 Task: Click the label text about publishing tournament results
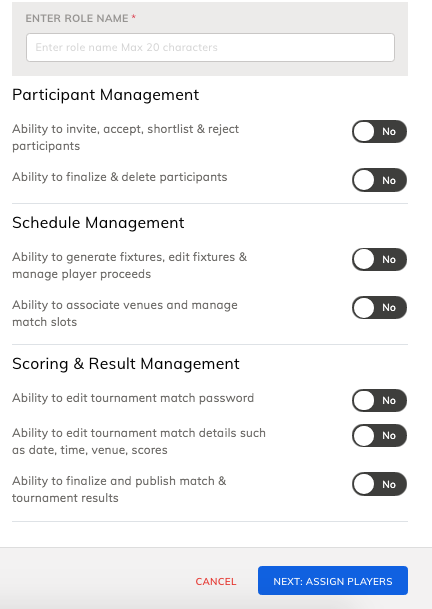point(119,489)
